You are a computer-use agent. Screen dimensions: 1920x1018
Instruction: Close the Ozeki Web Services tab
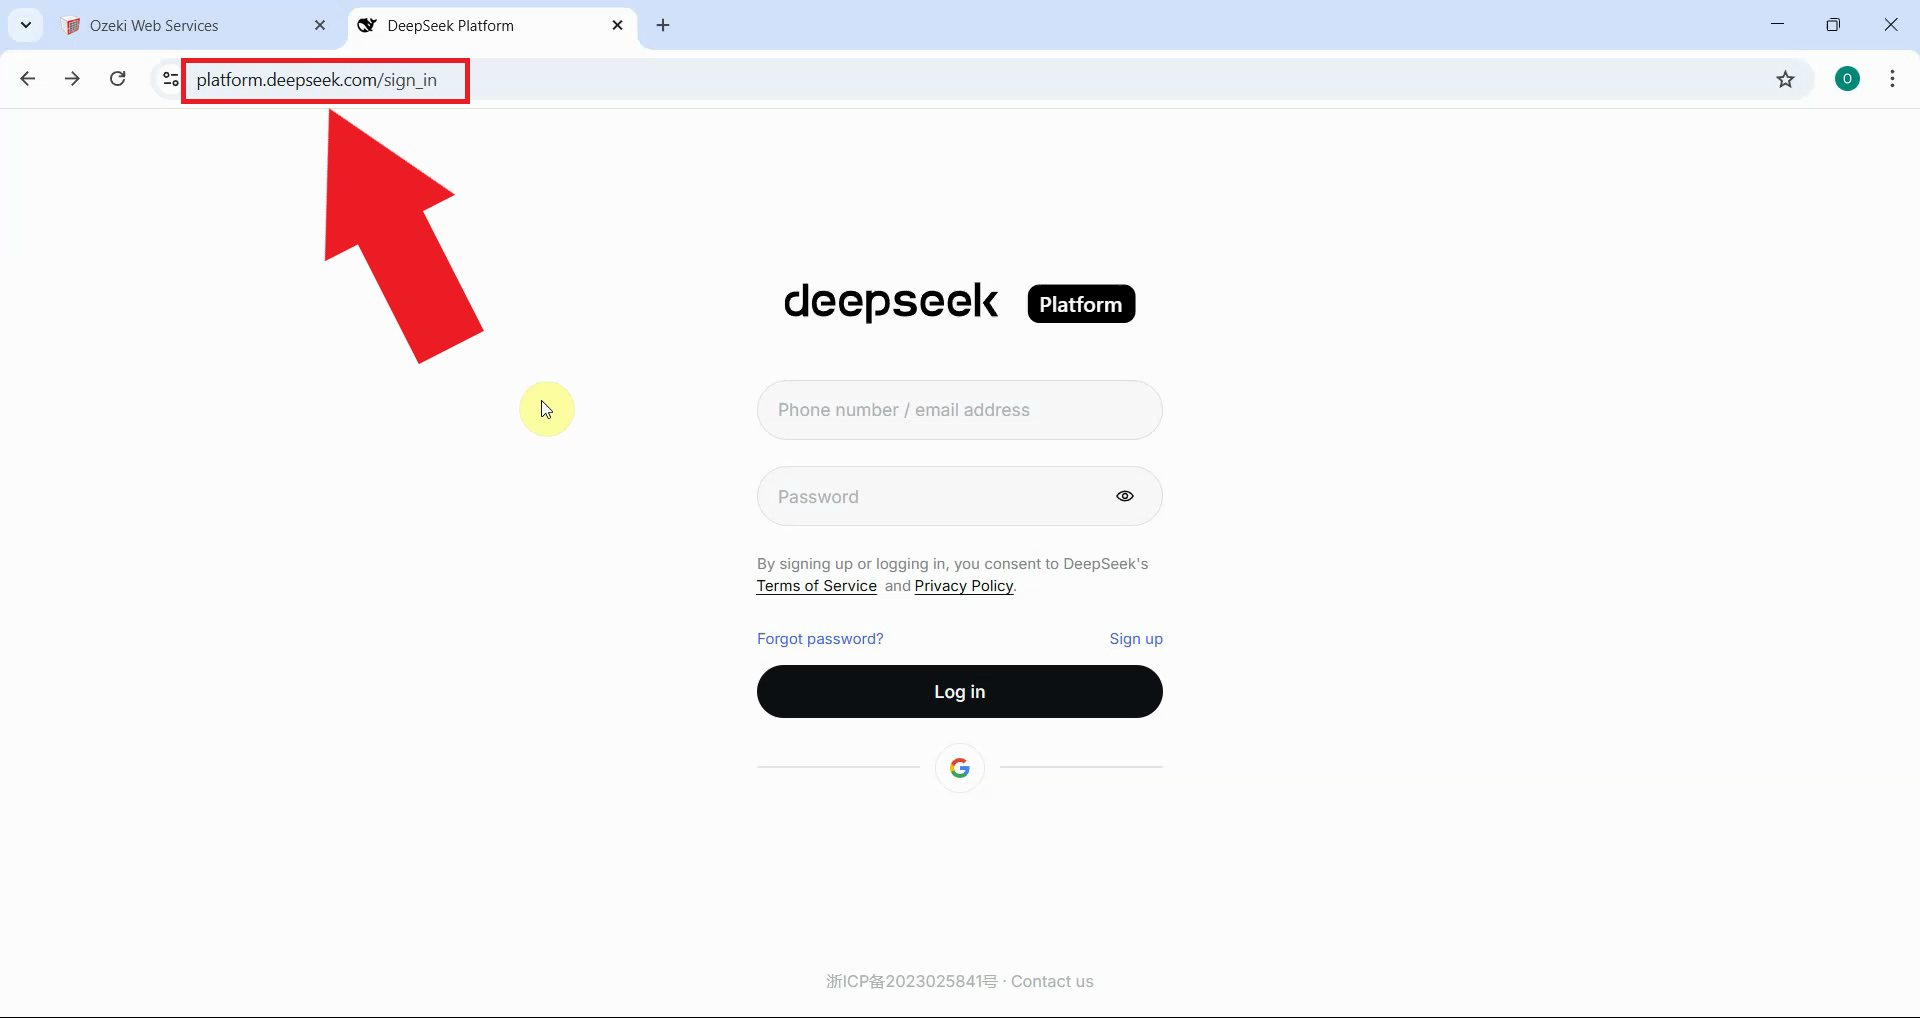(x=320, y=25)
